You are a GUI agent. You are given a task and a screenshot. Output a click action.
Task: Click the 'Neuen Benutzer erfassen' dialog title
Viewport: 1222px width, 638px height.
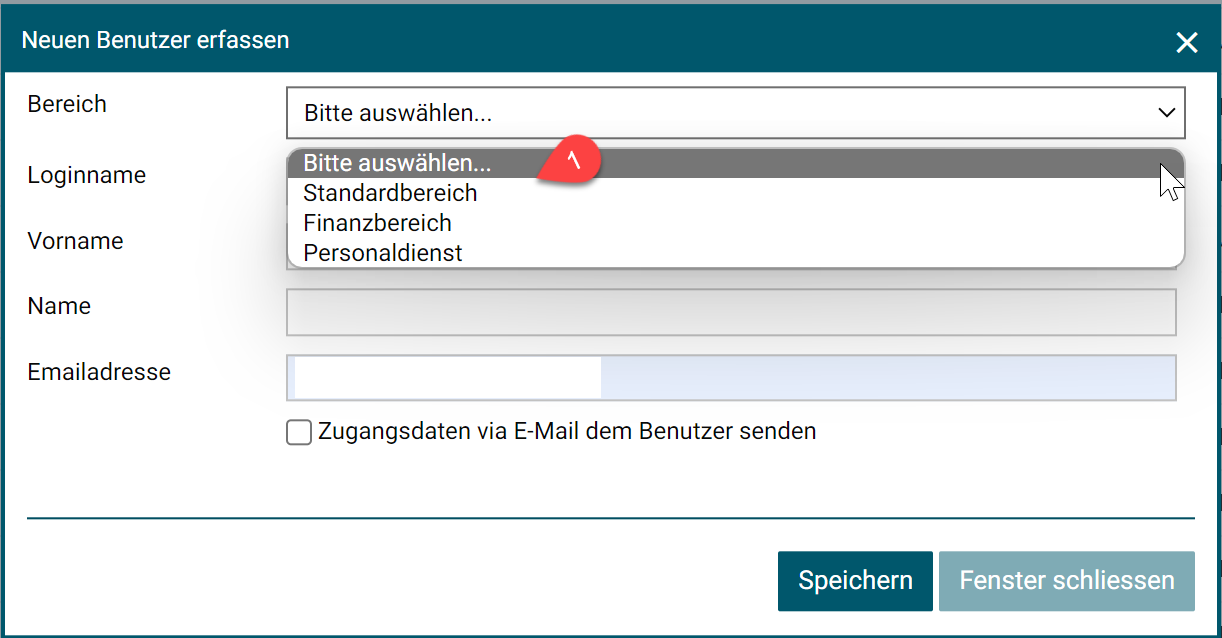pos(156,41)
